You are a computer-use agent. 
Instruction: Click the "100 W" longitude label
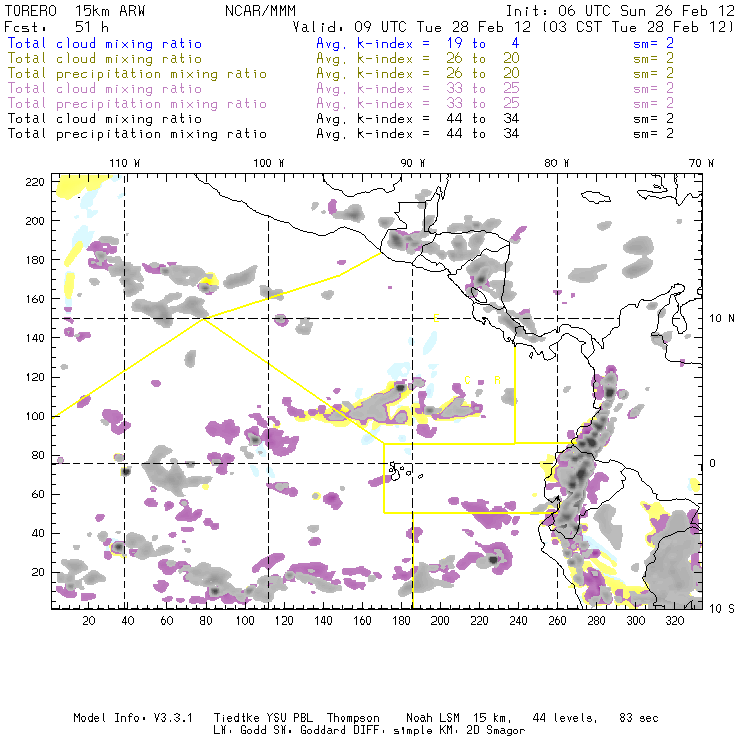(x=269, y=163)
